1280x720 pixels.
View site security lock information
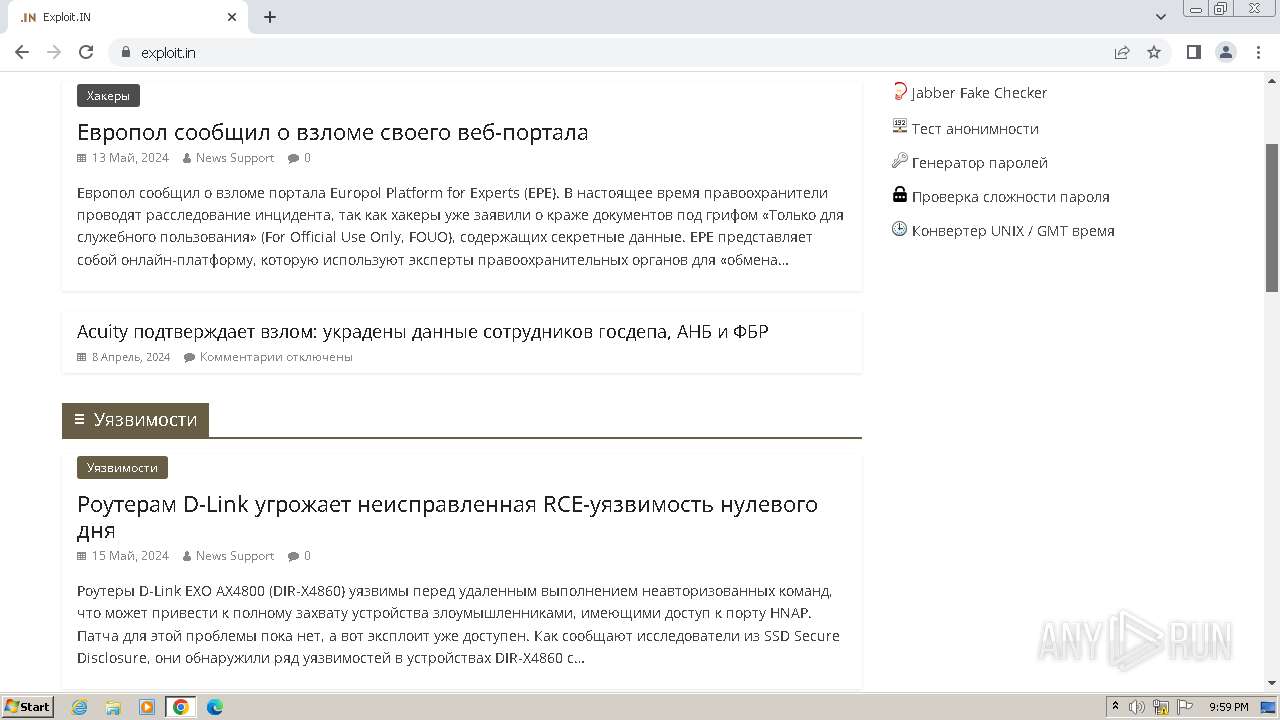tap(126, 52)
